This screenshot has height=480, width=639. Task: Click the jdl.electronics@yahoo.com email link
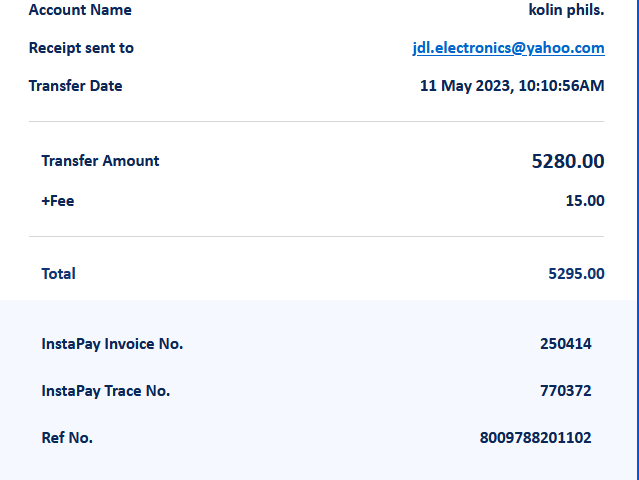tap(508, 48)
